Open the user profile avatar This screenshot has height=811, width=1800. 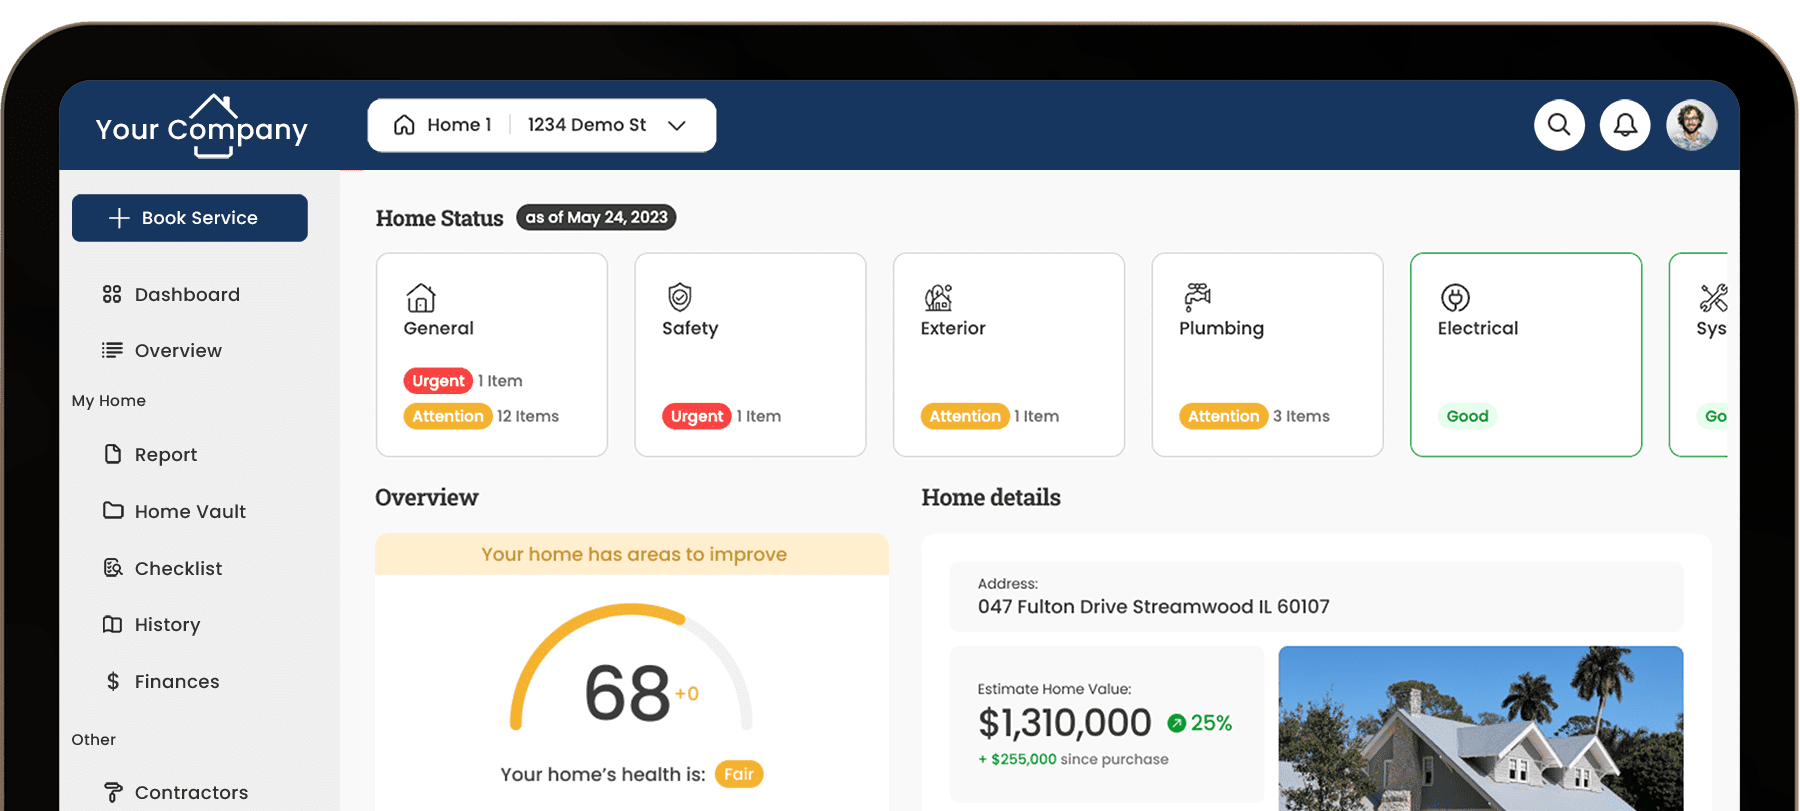tap(1691, 125)
